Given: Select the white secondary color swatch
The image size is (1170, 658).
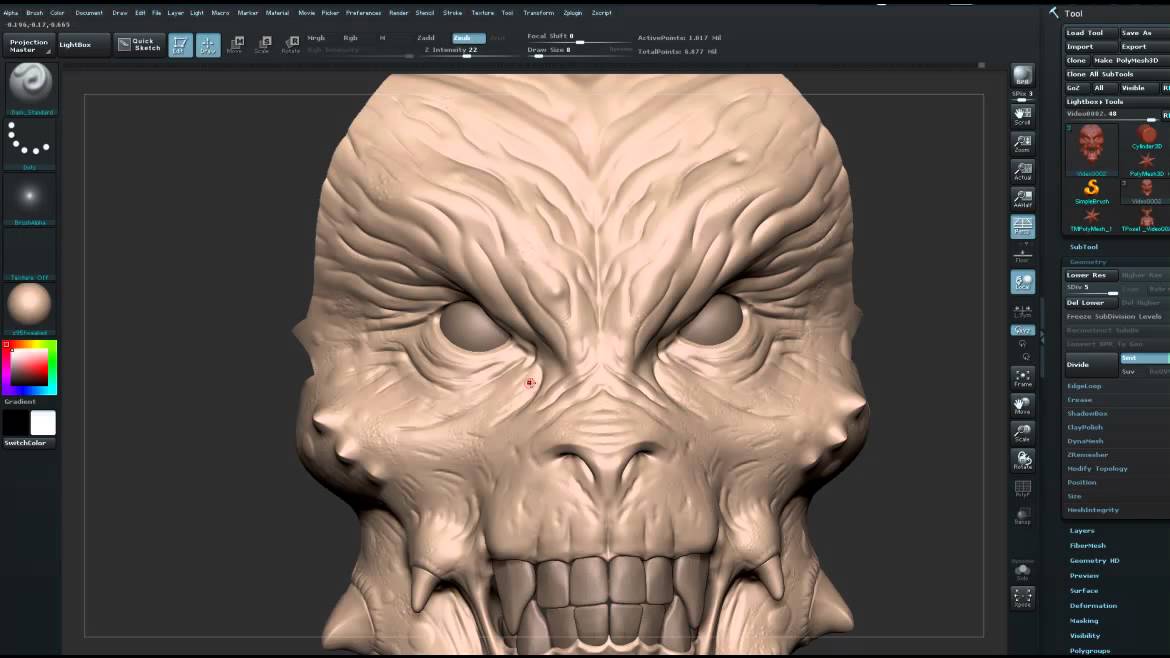Looking at the screenshot, I should point(43,423).
